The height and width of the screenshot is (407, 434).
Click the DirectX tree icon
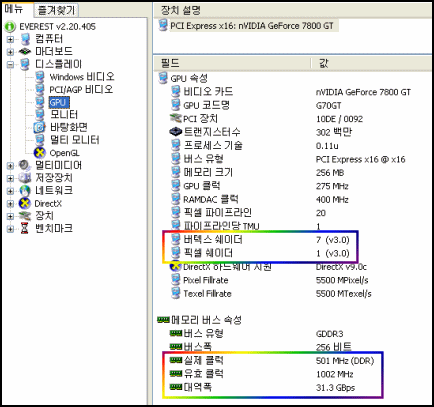point(25,203)
